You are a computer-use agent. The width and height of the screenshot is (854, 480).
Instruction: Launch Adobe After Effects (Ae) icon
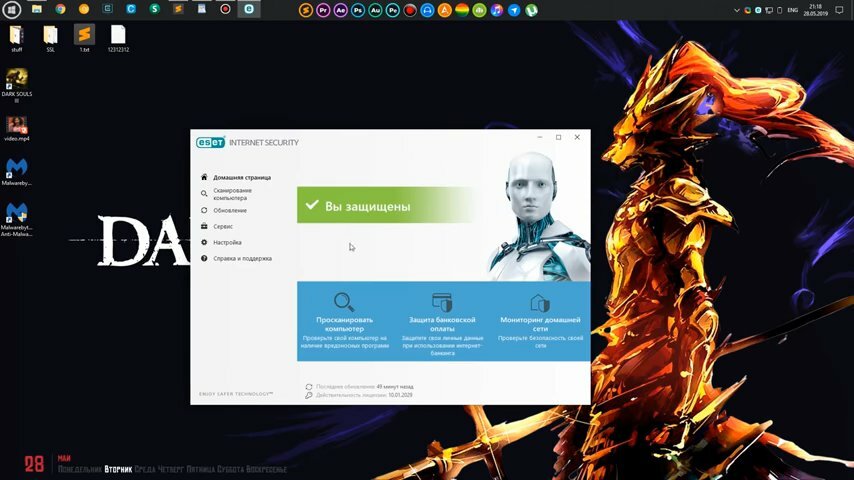tap(340, 10)
